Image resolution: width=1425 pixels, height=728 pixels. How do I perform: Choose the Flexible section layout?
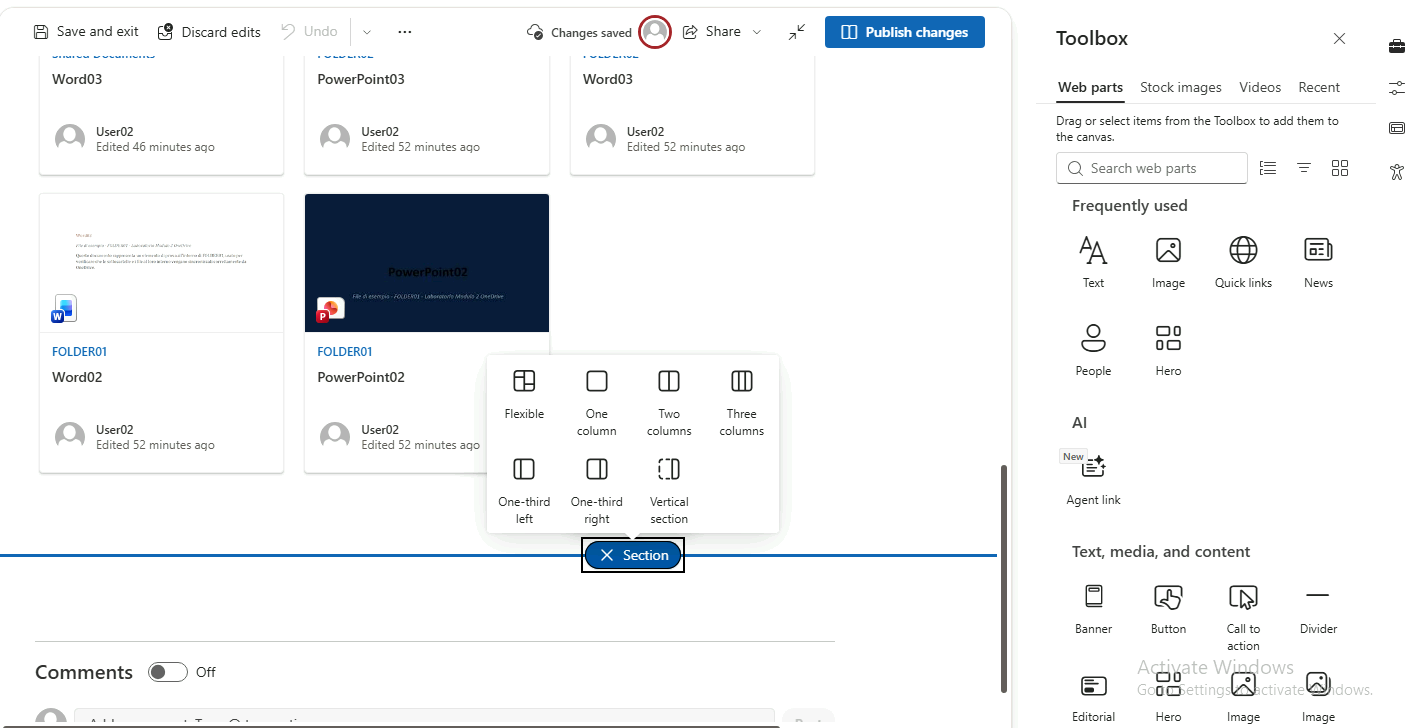[524, 395]
